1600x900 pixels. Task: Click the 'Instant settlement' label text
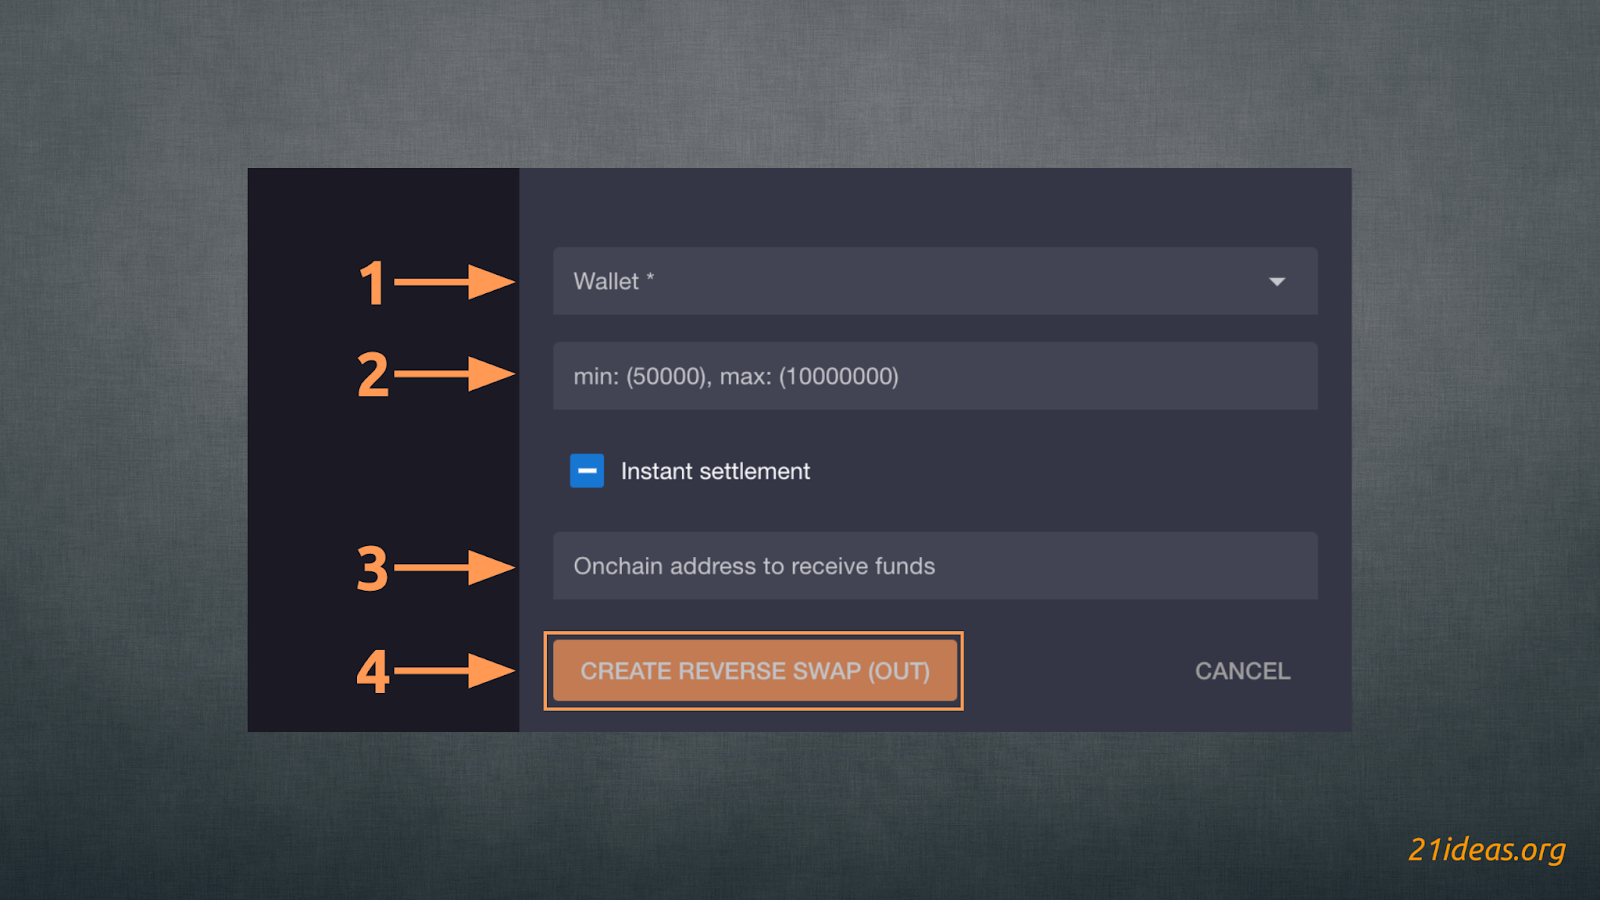[x=715, y=471]
